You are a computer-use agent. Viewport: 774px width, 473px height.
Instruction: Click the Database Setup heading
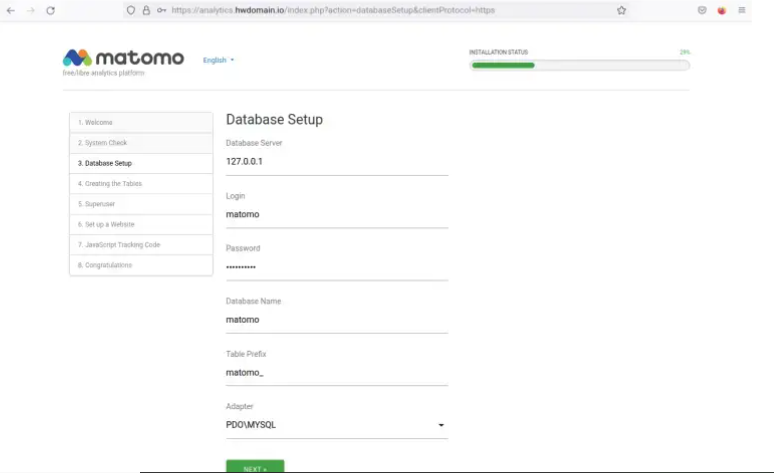click(274, 119)
